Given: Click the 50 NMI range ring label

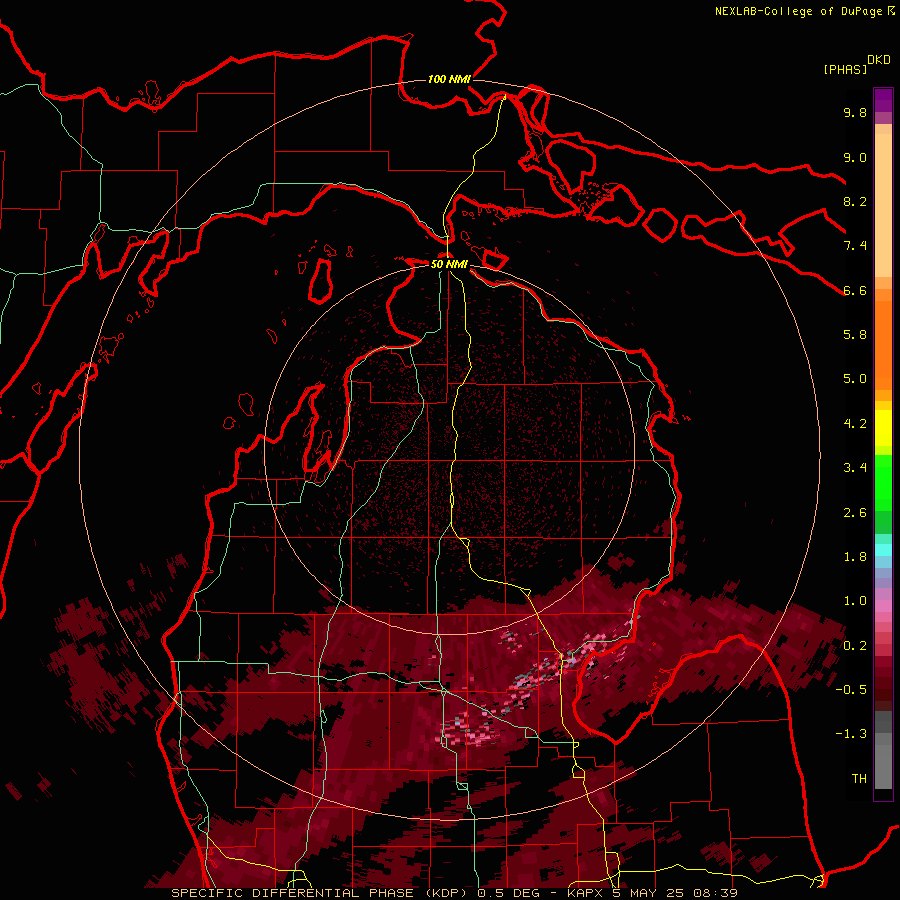Looking at the screenshot, I should [x=449, y=264].
